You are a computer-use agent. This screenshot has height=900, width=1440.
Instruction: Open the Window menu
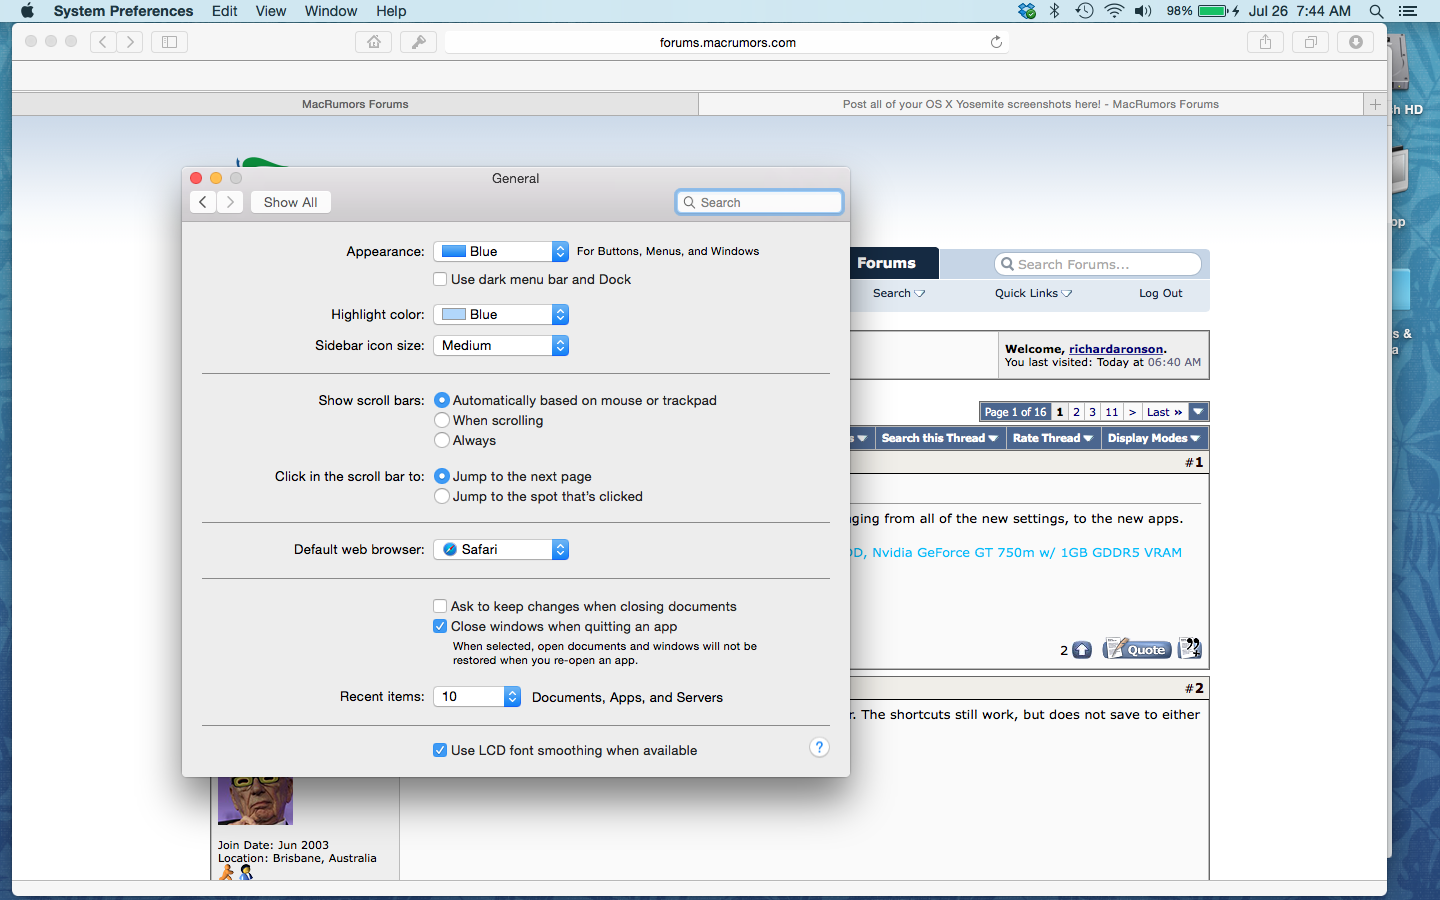[x=331, y=11]
